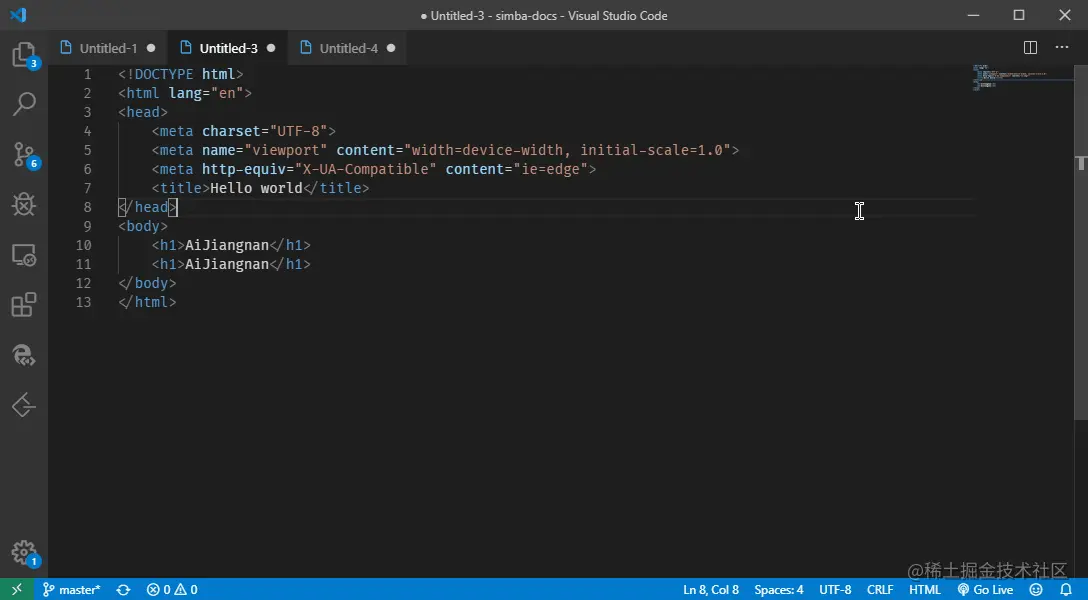Click the deploy arrow icon in activity bar
Viewport: 1088px width, 600px height.
coord(24,405)
